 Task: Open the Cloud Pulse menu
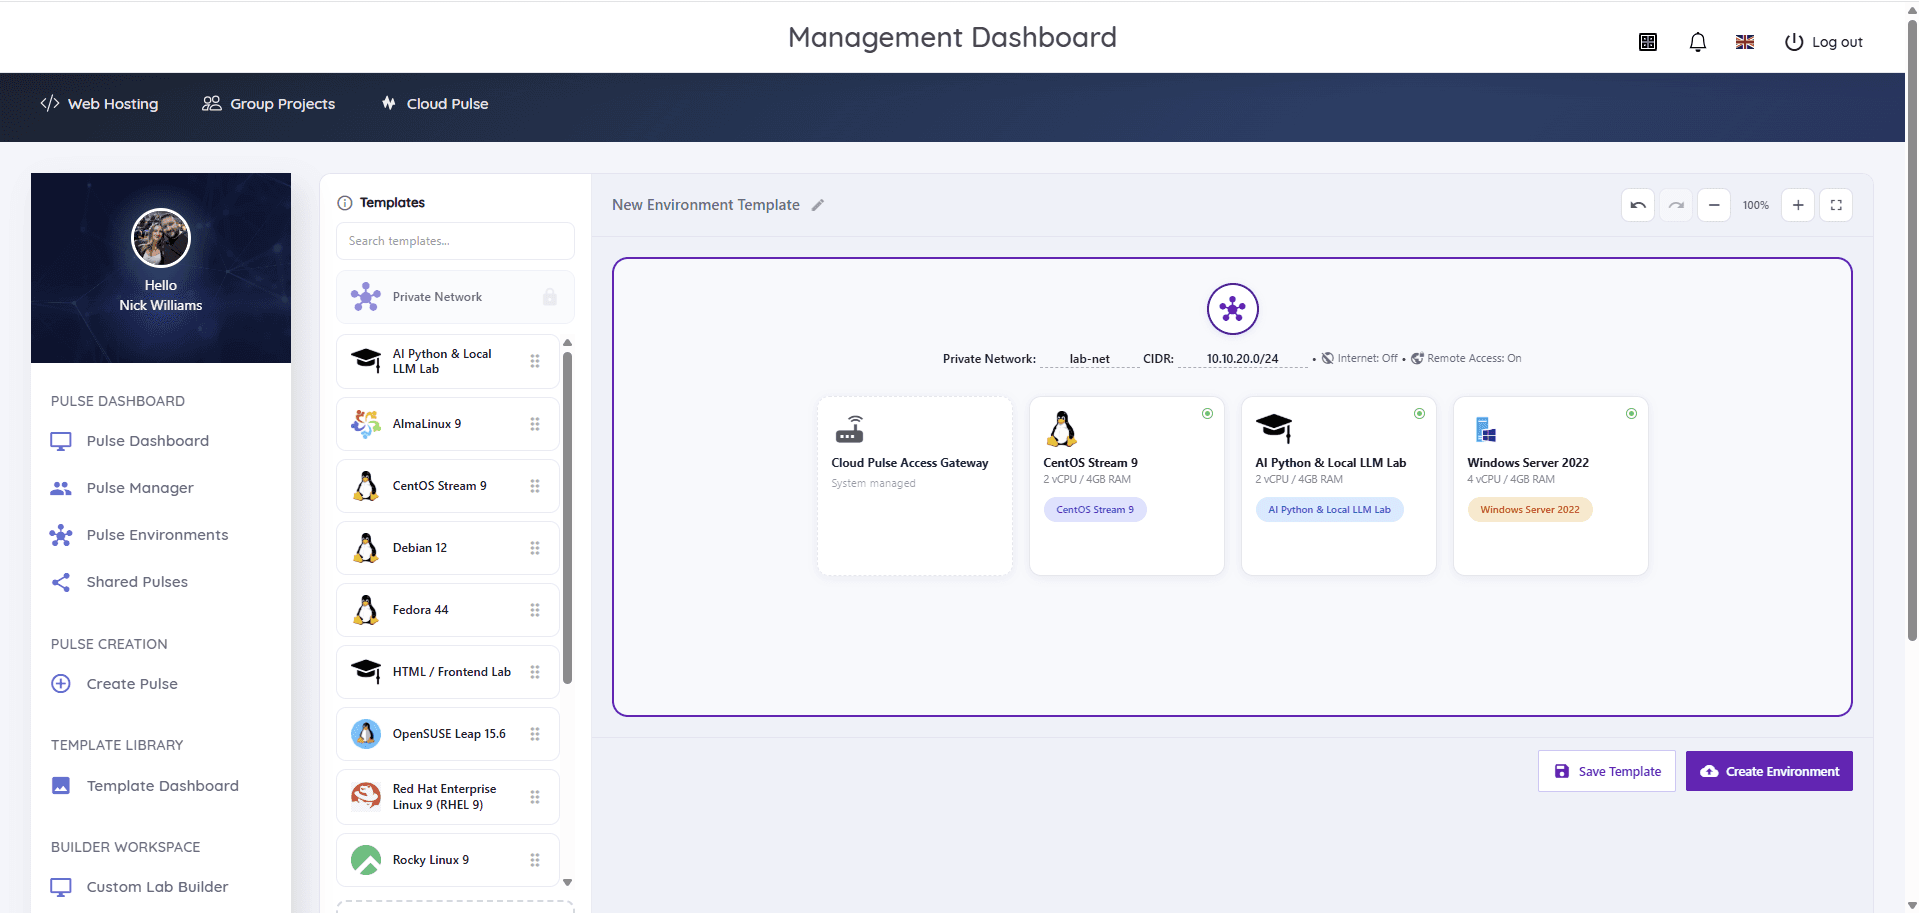435,104
